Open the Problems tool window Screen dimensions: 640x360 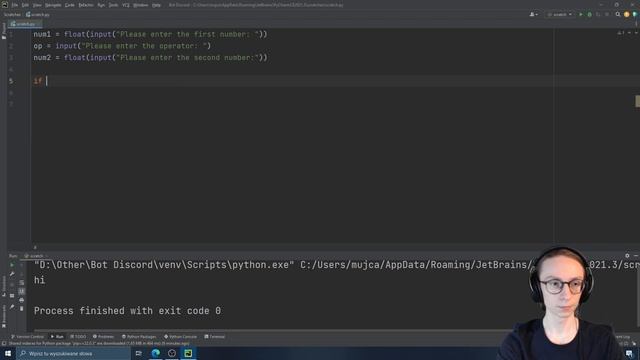103,337
